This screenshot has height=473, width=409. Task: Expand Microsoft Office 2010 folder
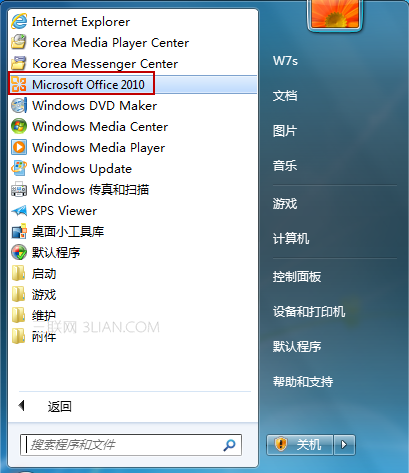[132, 84]
